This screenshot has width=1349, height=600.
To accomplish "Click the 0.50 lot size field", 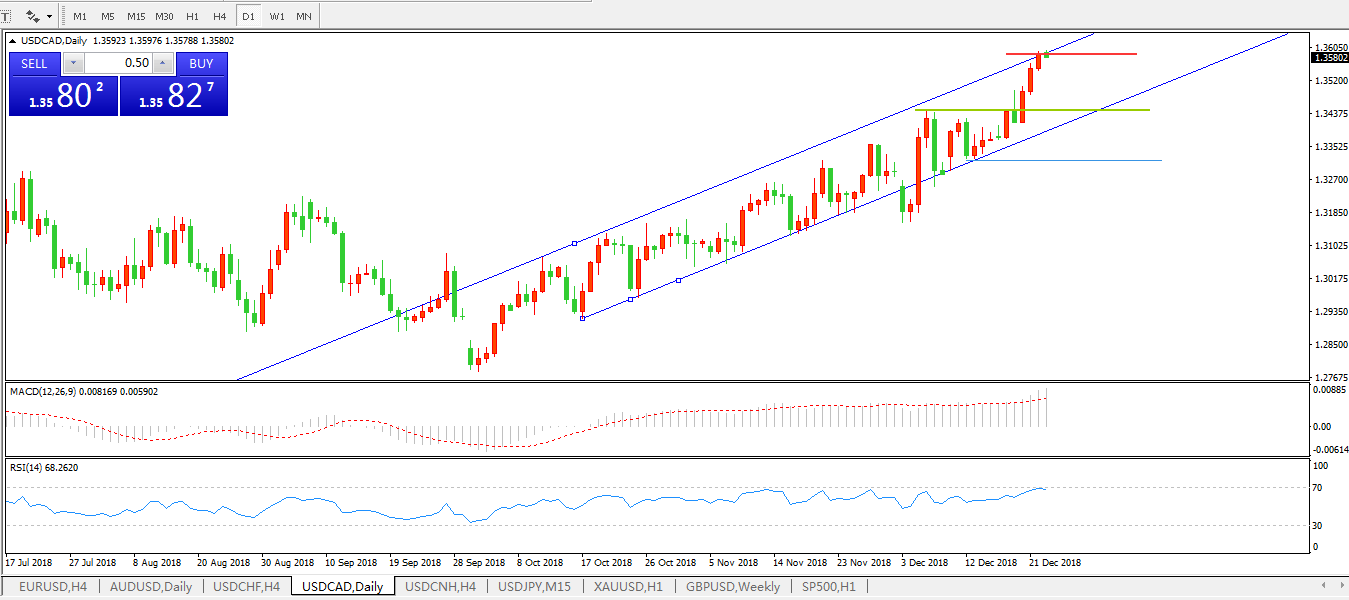I will (120, 64).
